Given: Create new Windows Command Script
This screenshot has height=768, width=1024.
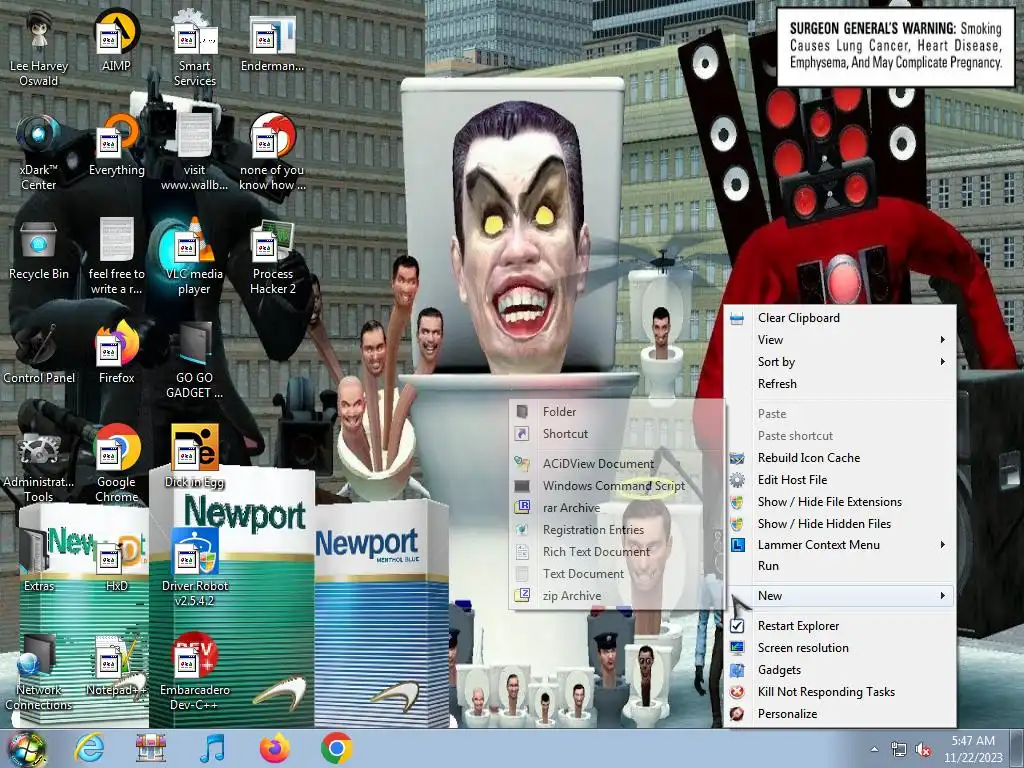Looking at the screenshot, I should click(x=616, y=486).
